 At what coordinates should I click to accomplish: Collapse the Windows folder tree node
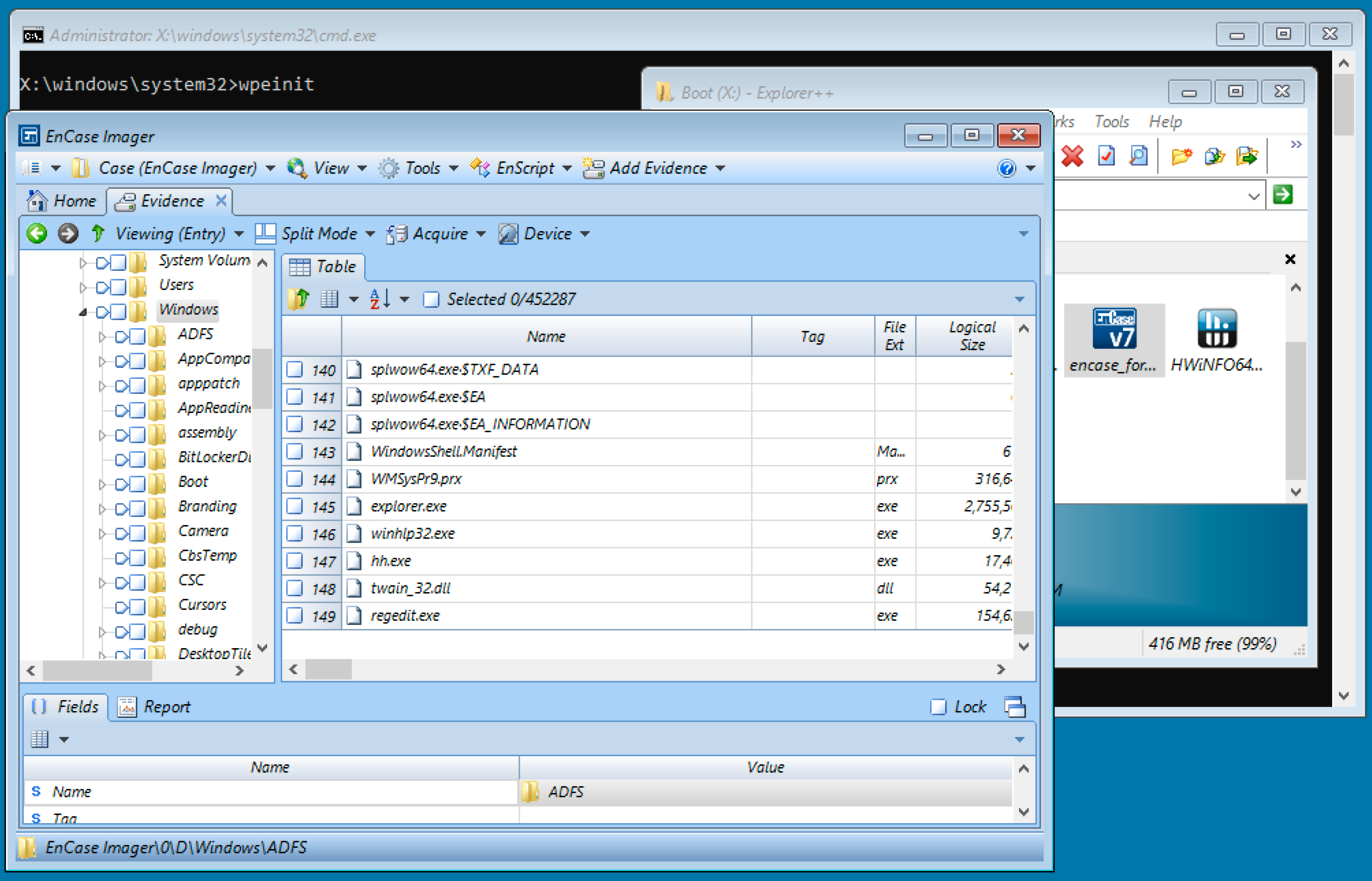(x=83, y=311)
